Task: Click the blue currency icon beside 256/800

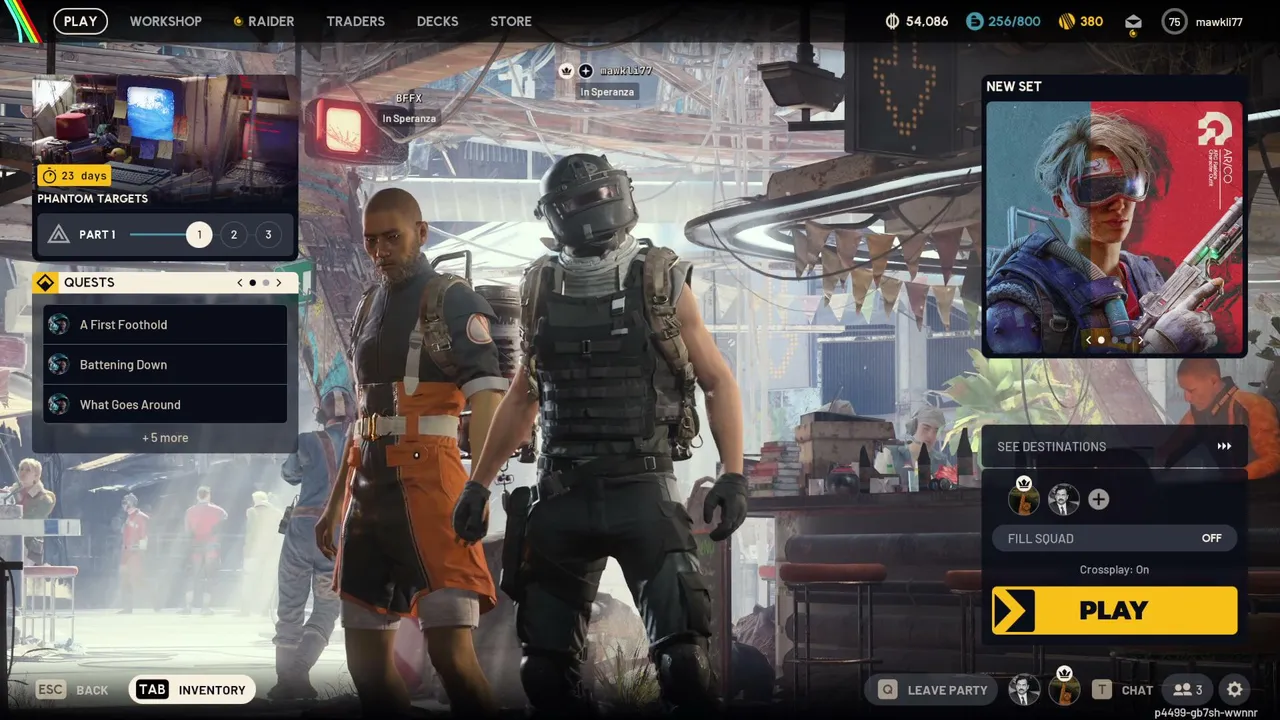Action: click(x=974, y=21)
